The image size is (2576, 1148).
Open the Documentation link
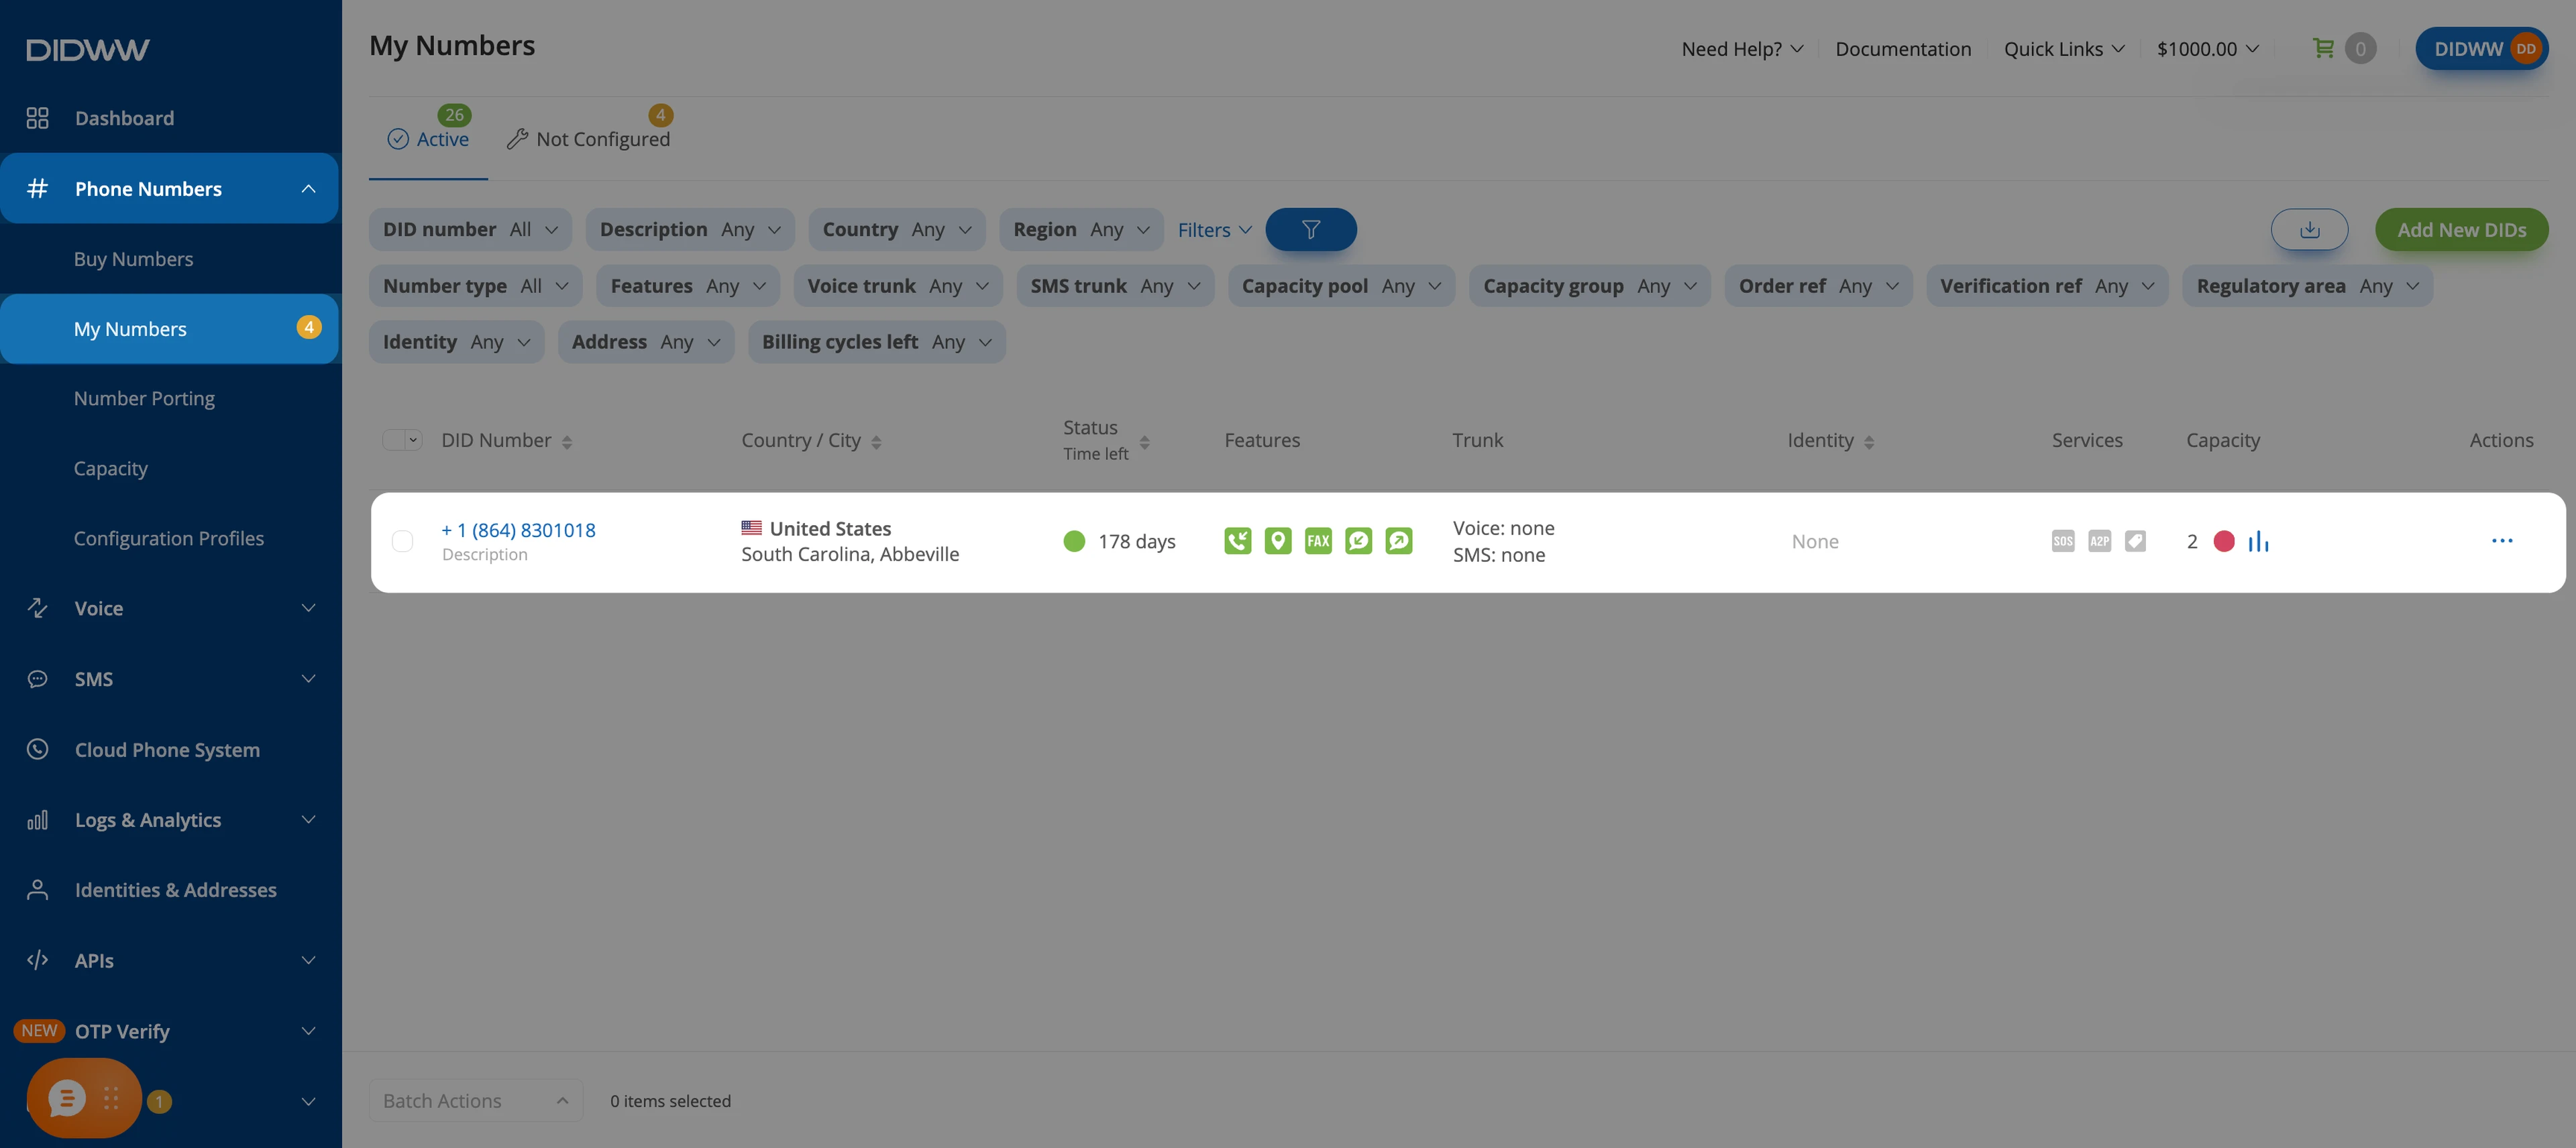[x=1903, y=49]
